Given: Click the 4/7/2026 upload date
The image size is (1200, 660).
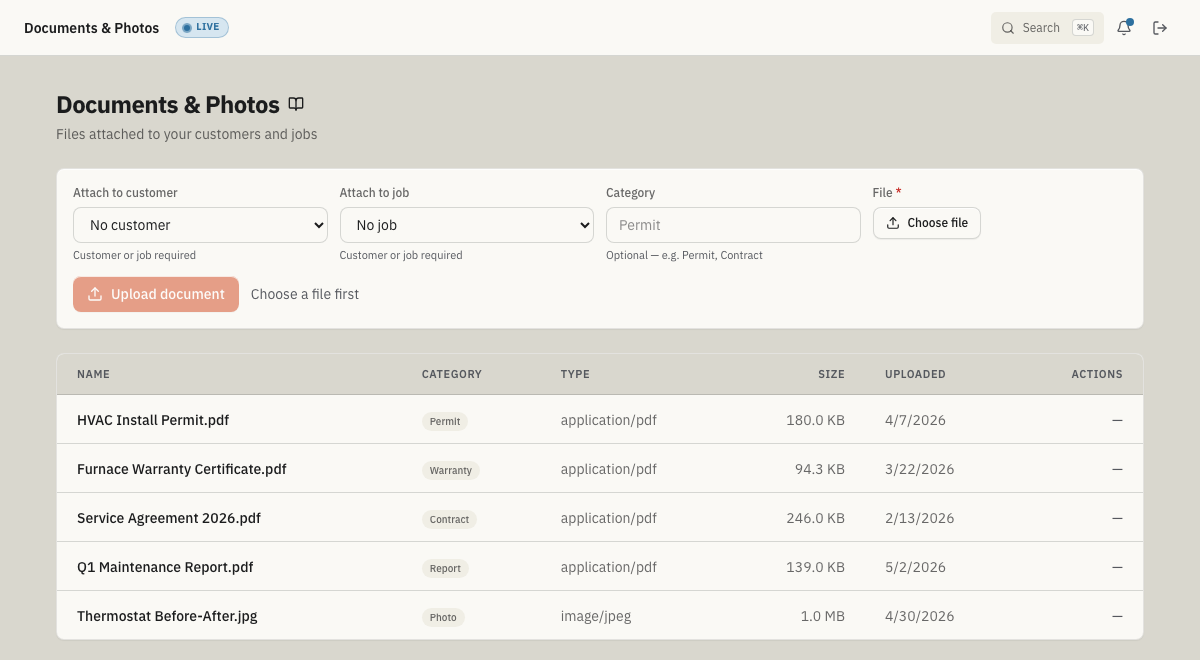Looking at the screenshot, I should pyautogui.click(x=915, y=420).
